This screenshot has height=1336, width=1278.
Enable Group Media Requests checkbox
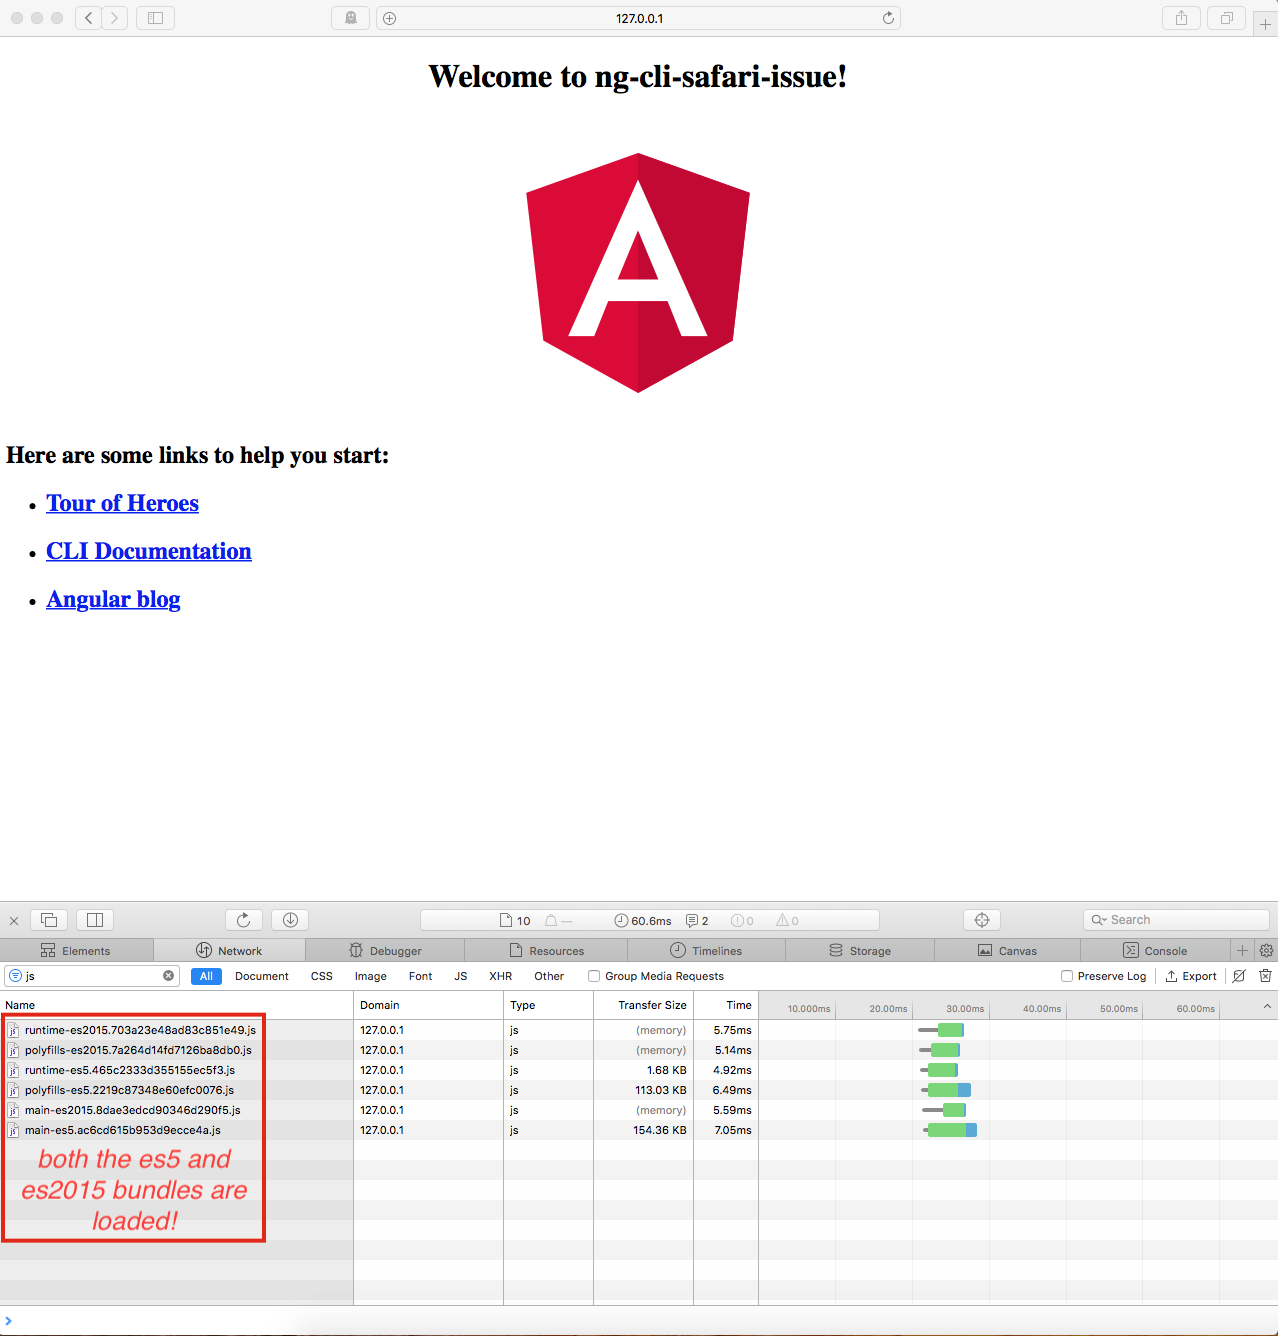[594, 976]
